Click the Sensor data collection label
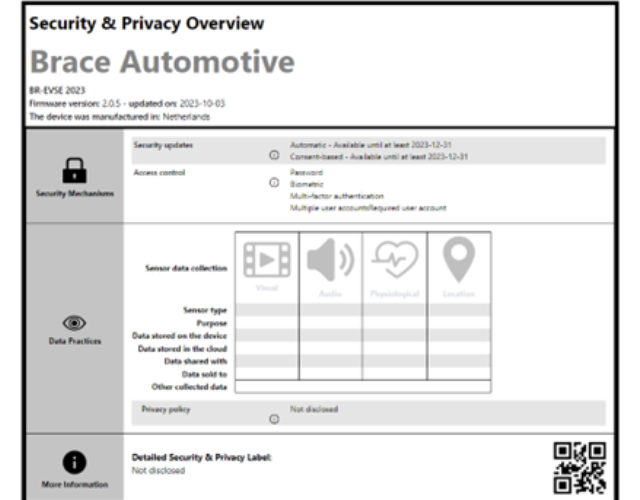This screenshot has width=640, height=500. click(186, 268)
